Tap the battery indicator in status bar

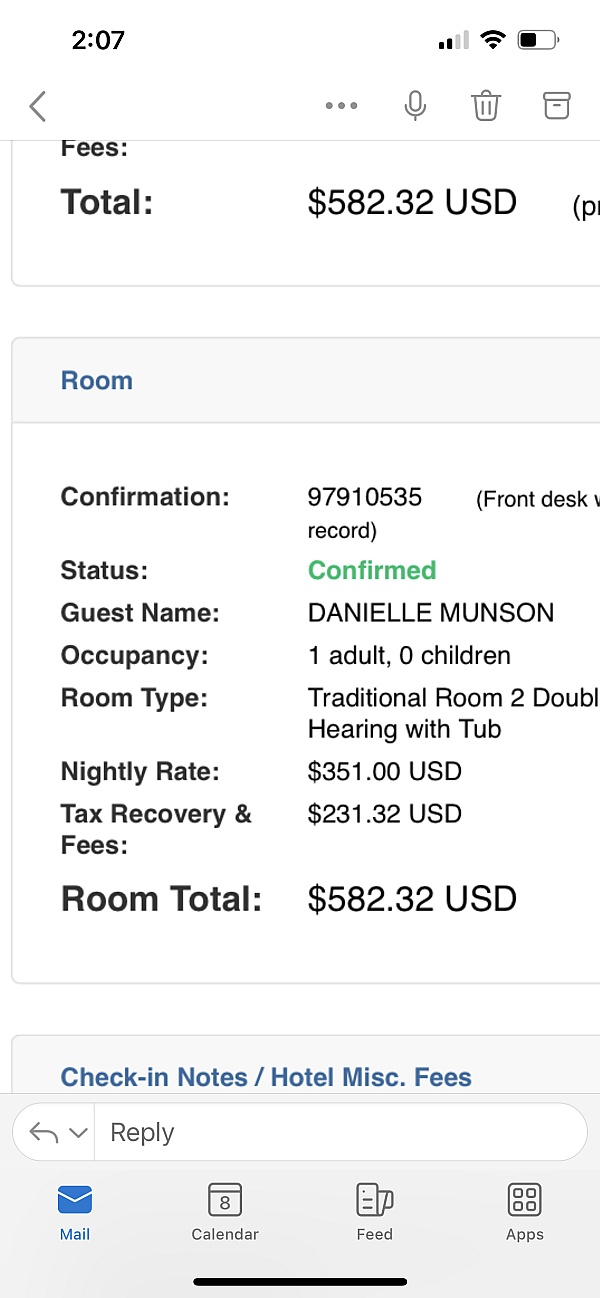pos(537,41)
